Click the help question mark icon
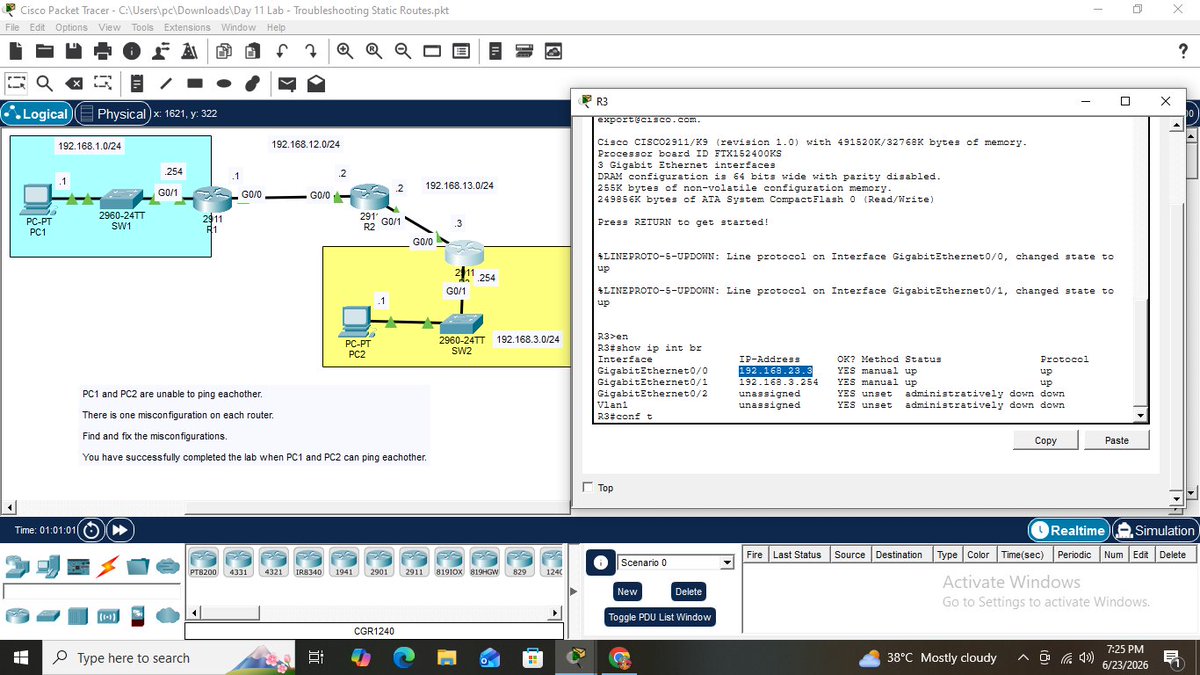The image size is (1200, 675). [1183, 51]
